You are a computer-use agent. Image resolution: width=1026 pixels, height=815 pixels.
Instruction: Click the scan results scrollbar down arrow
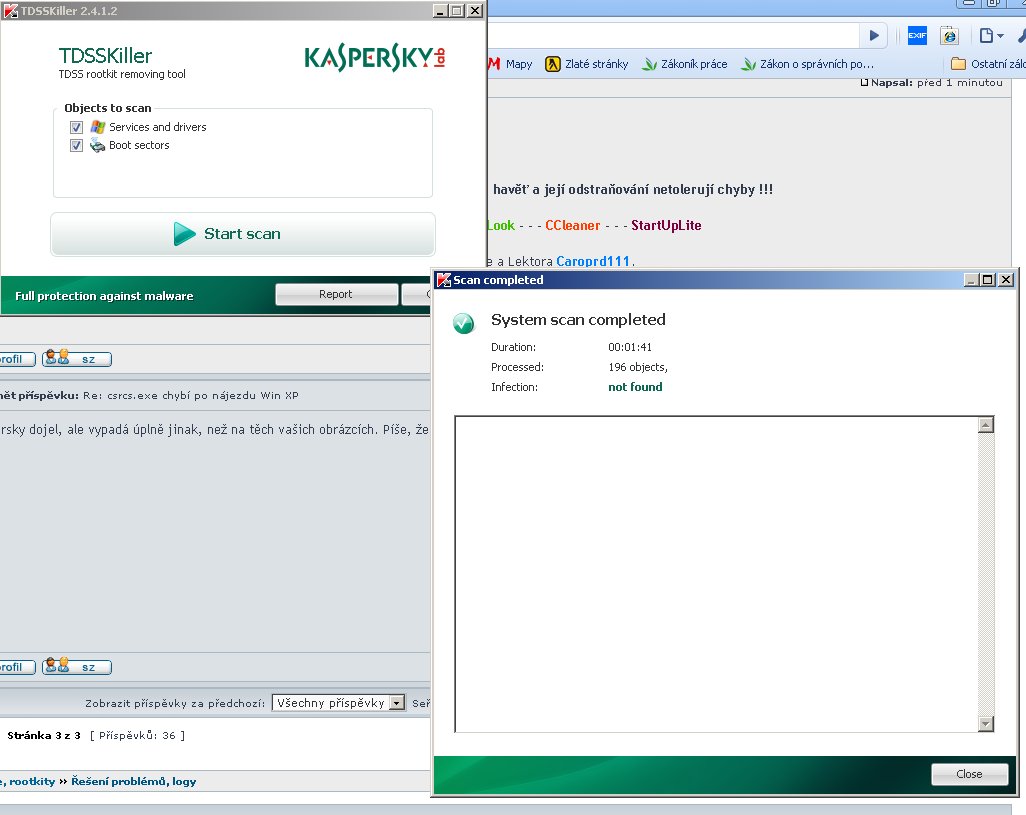click(986, 724)
